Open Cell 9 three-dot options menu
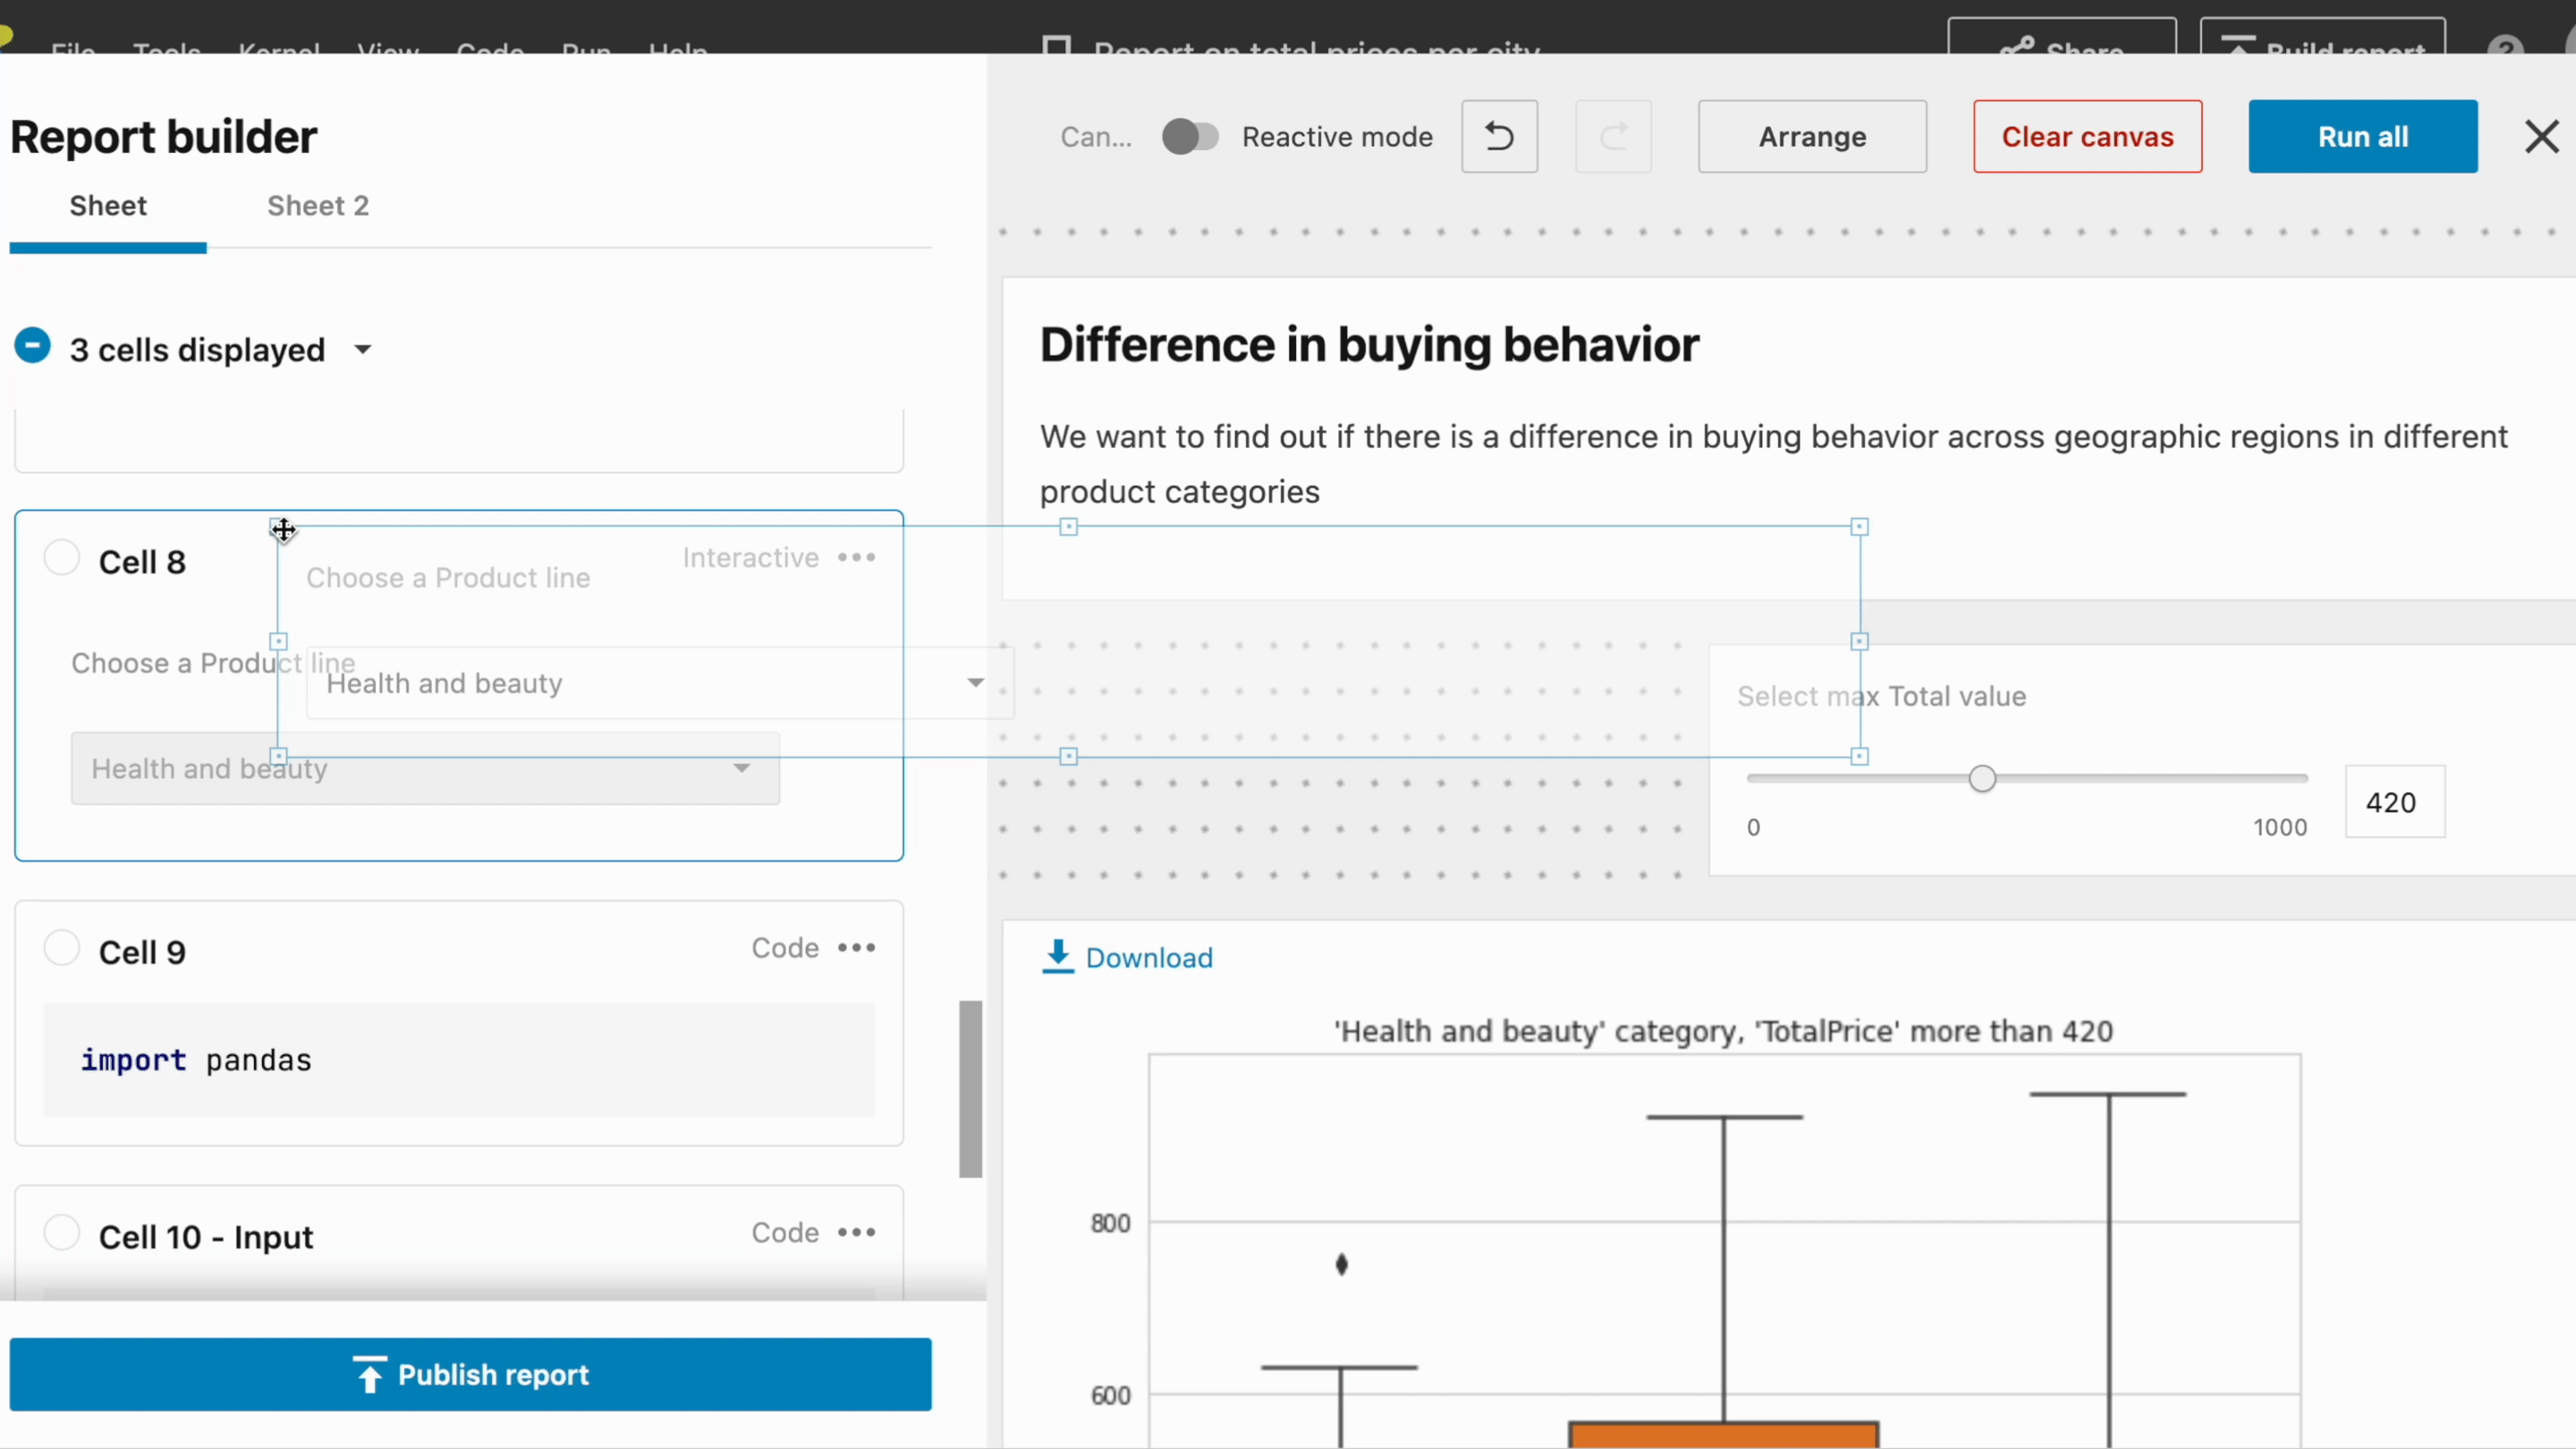This screenshot has height=1449, width=2576. pyautogui.click(x=857, y=947)
